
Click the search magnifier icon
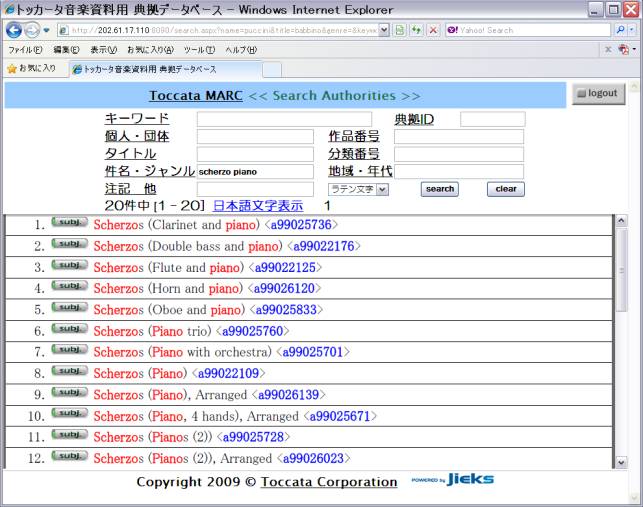(x=620, y=30)
